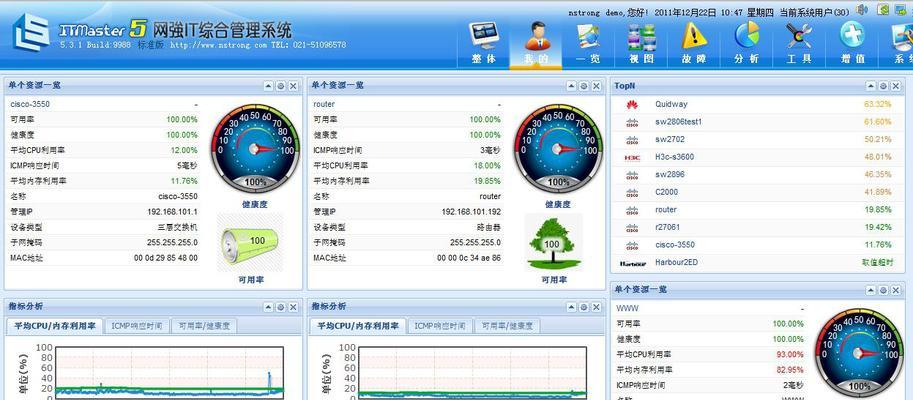Click the router health gauge dial
Image resolution: width=913 pixels, height=400 pixels.
click(558, 148)
